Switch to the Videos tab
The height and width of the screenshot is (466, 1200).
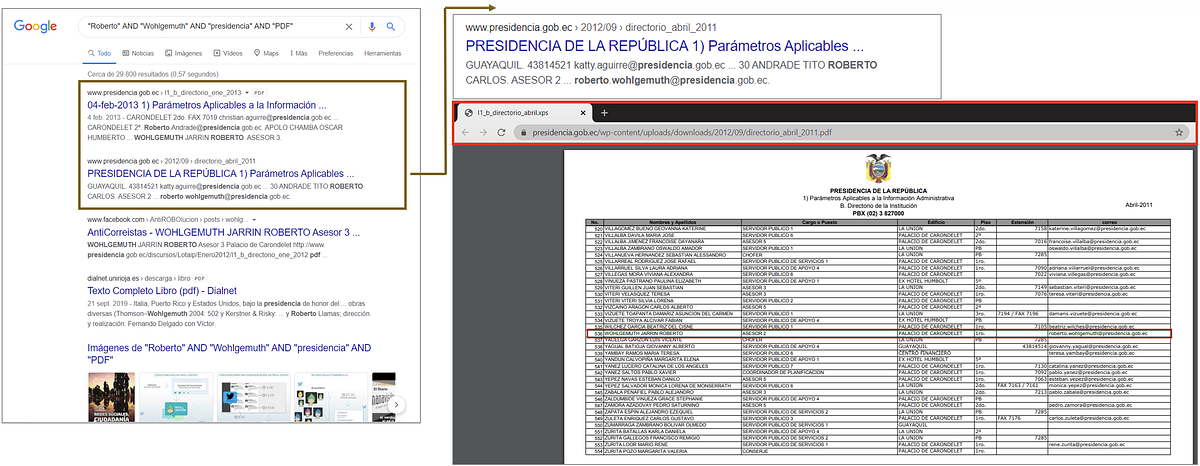click(x=228, y=52)
